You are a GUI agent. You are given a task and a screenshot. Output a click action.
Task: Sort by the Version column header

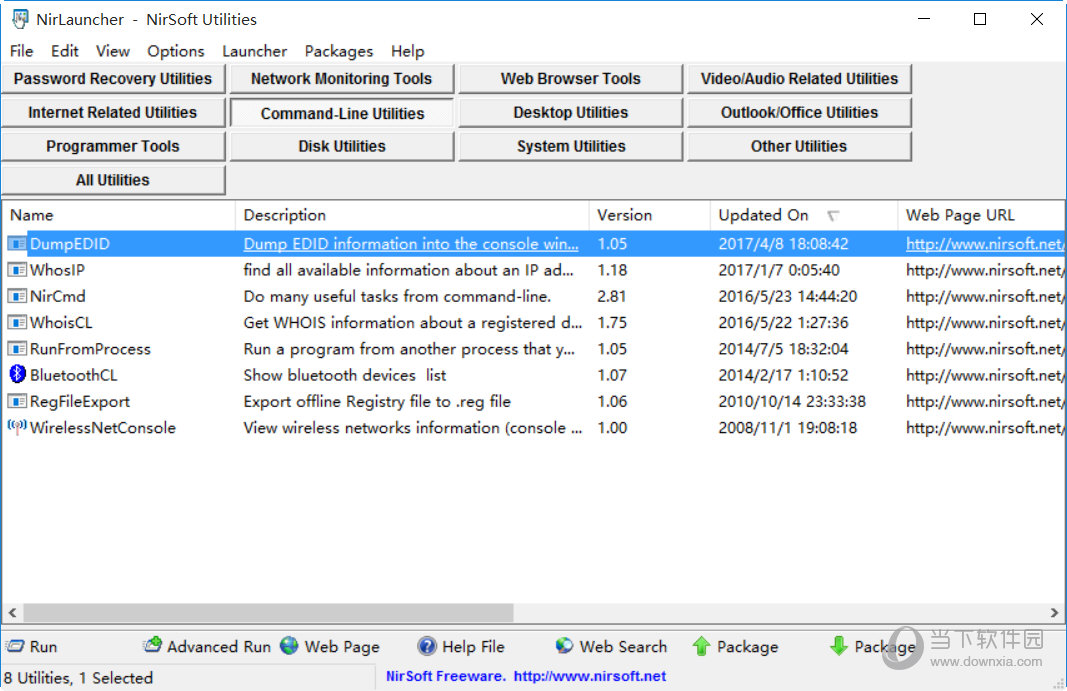pos(650,215)
